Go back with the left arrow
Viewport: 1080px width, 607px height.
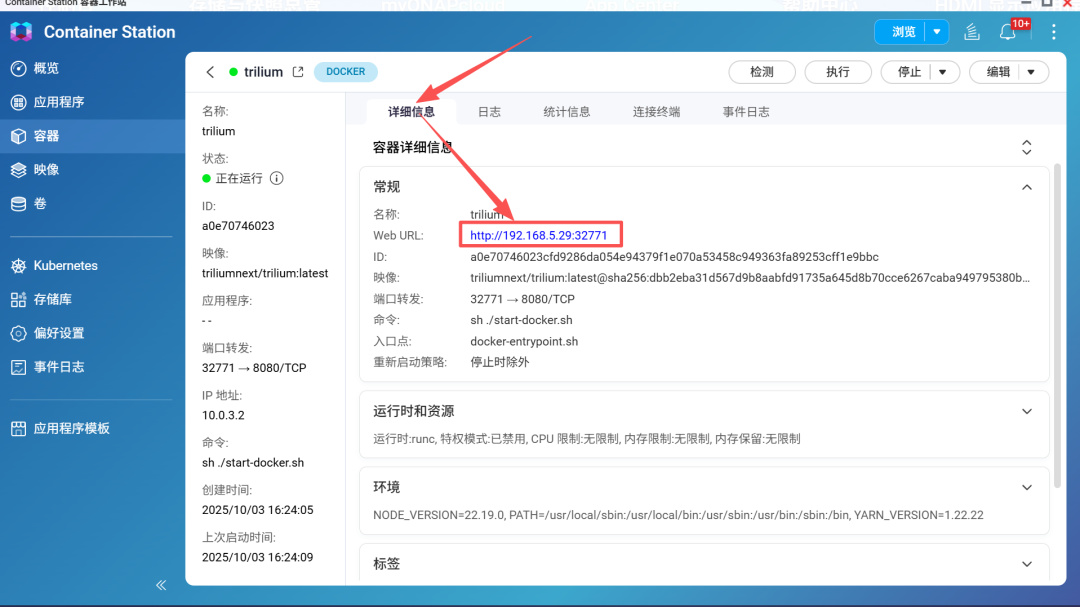[210, 72]
